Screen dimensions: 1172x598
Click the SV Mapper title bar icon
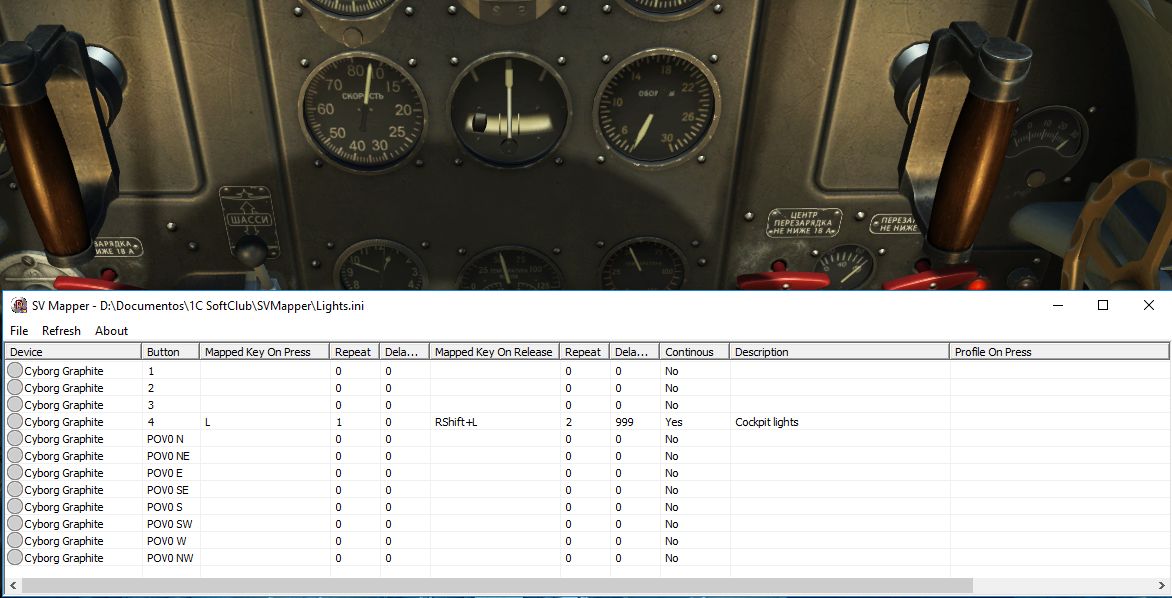18,305
